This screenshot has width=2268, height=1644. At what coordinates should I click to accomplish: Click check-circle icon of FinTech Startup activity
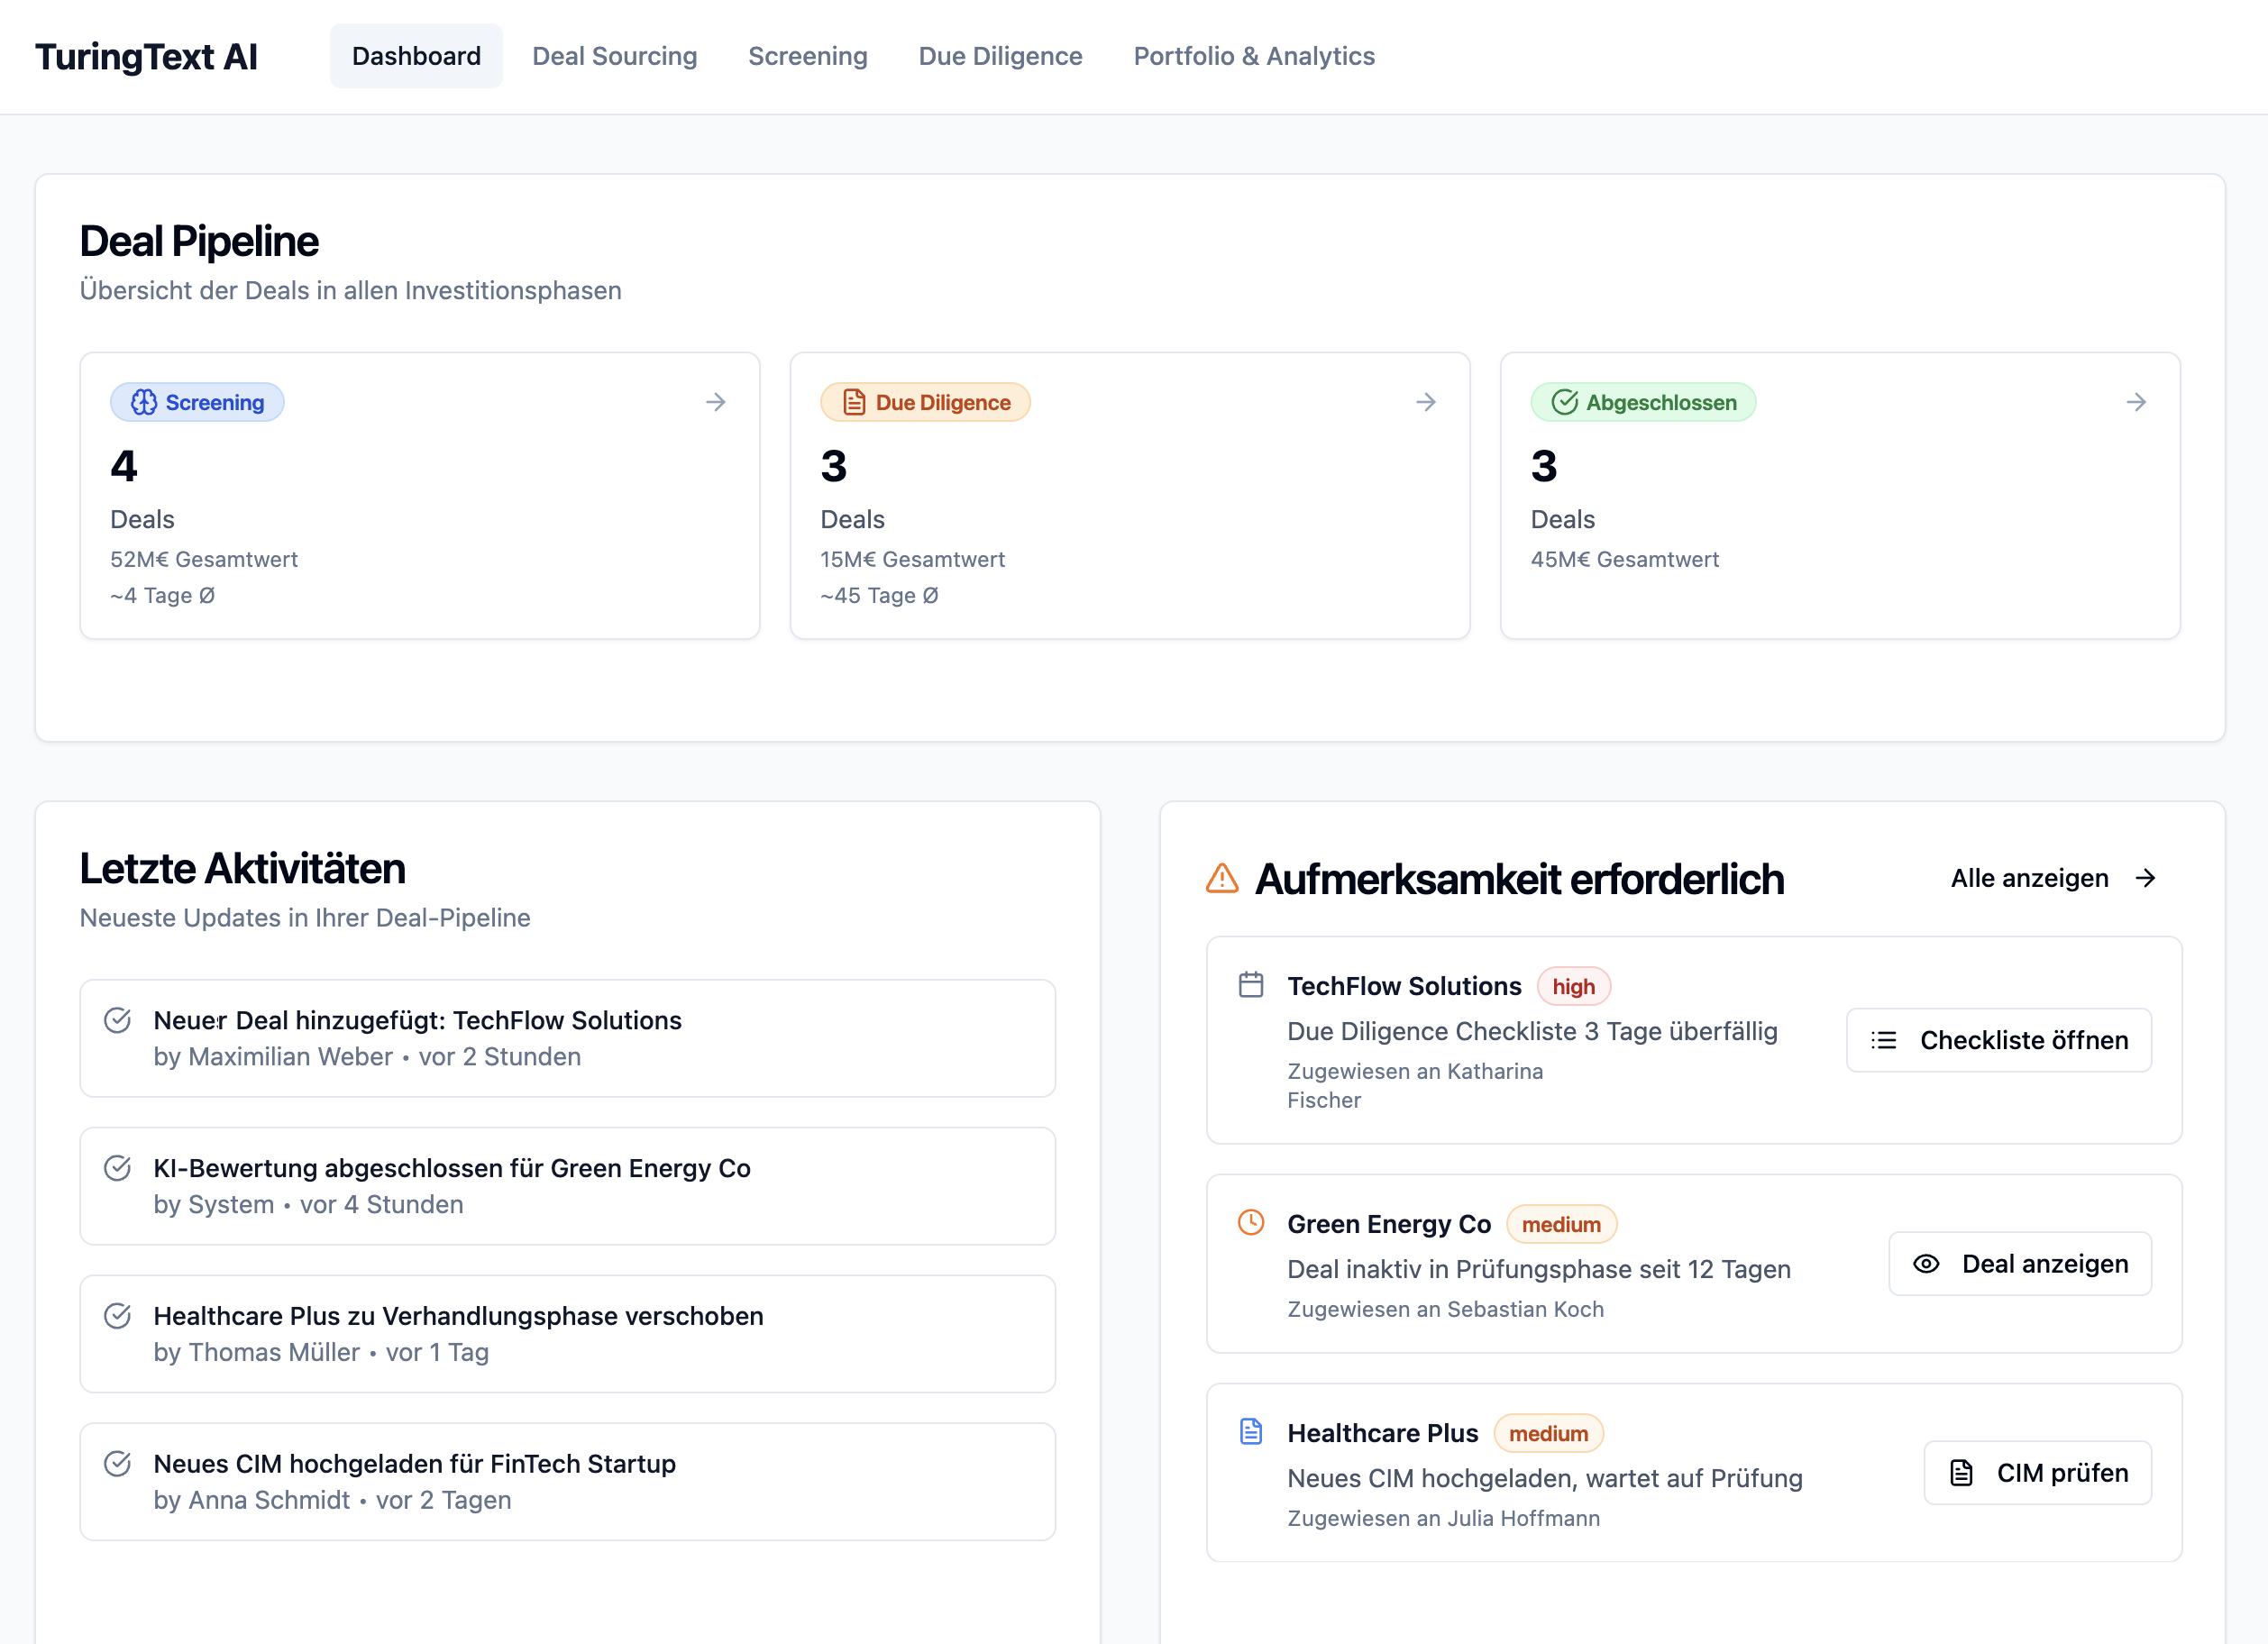[118, 1464]
